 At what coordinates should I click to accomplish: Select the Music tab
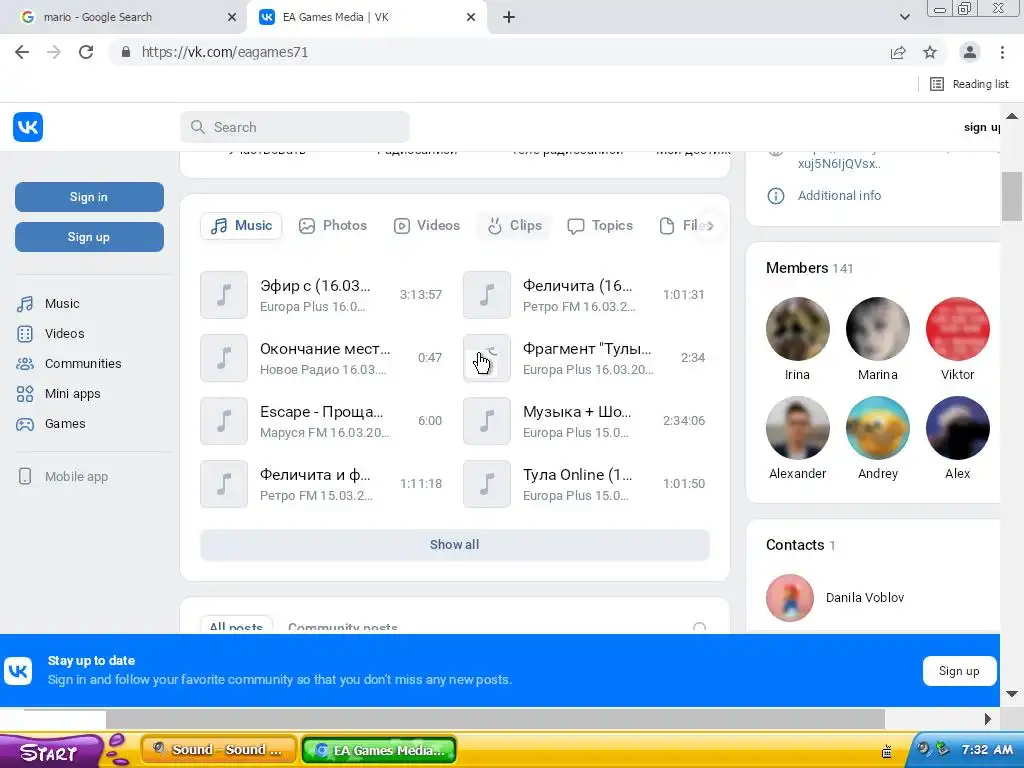pos(241,226)
